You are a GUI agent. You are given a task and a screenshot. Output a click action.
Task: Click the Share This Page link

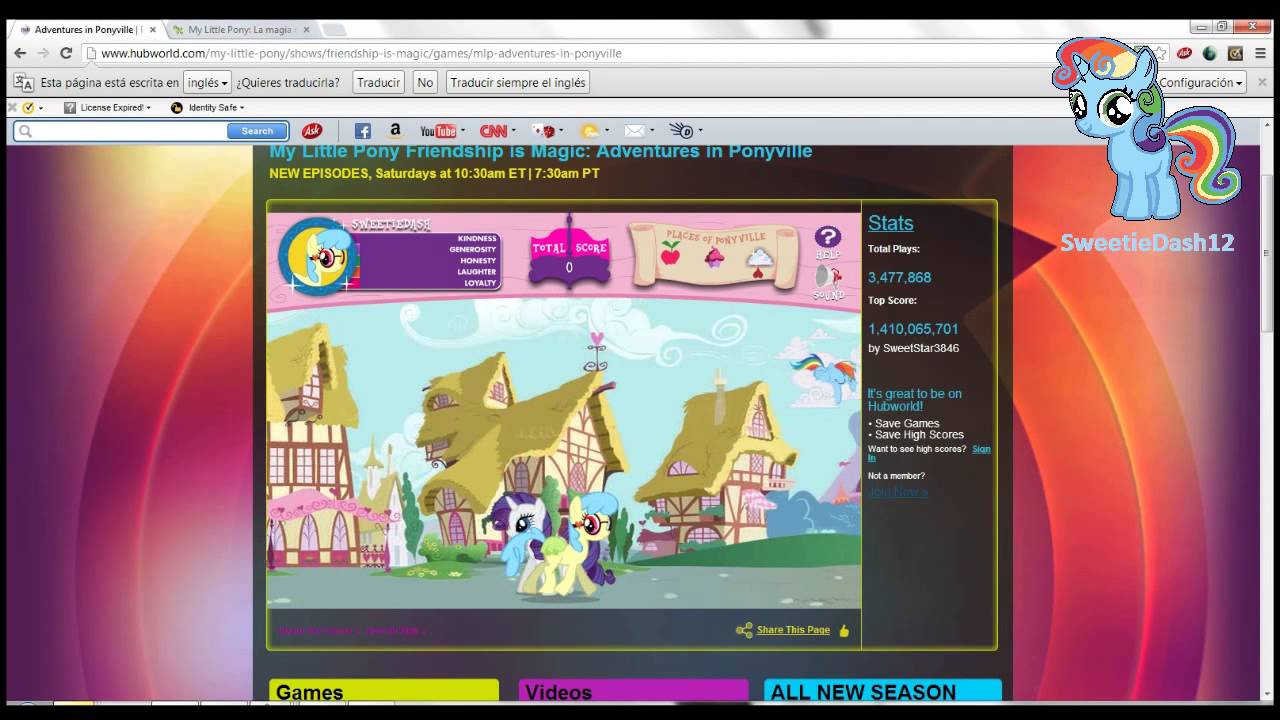[793, 630]
